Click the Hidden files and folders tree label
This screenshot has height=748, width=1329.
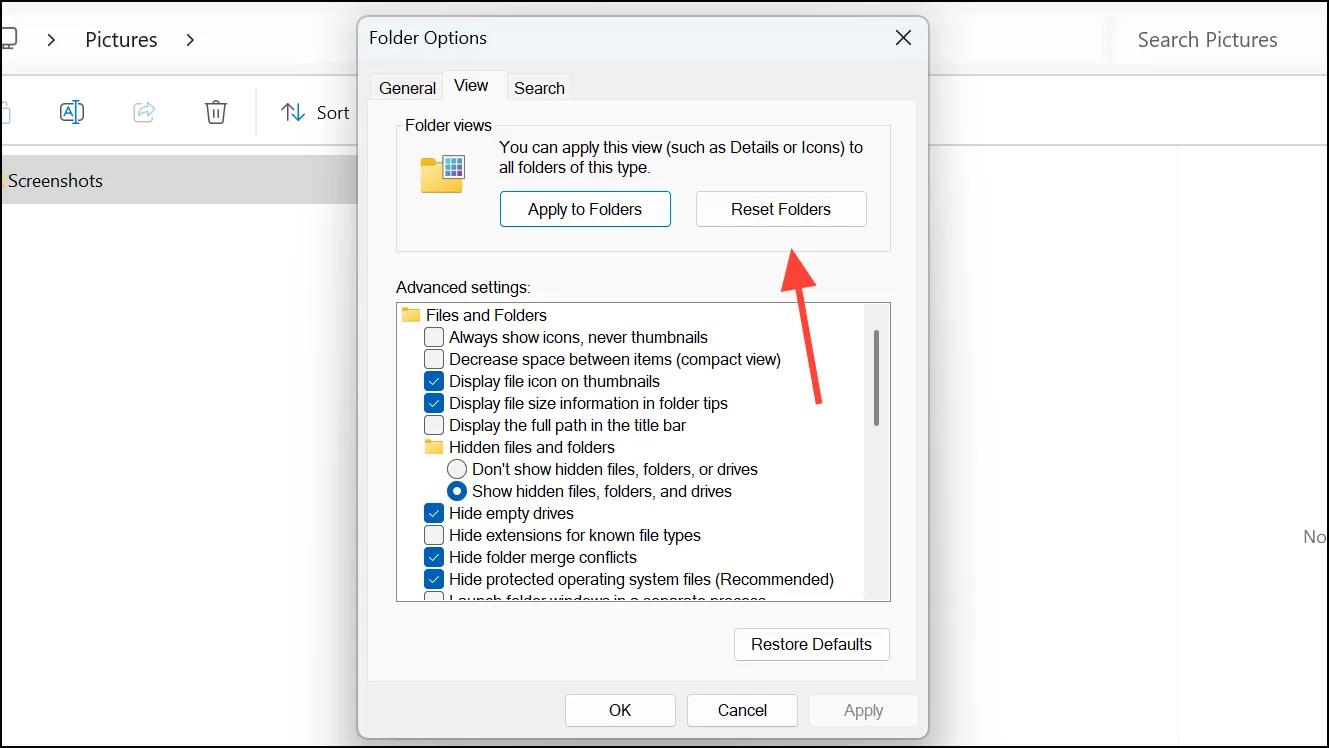click(532, 447)
